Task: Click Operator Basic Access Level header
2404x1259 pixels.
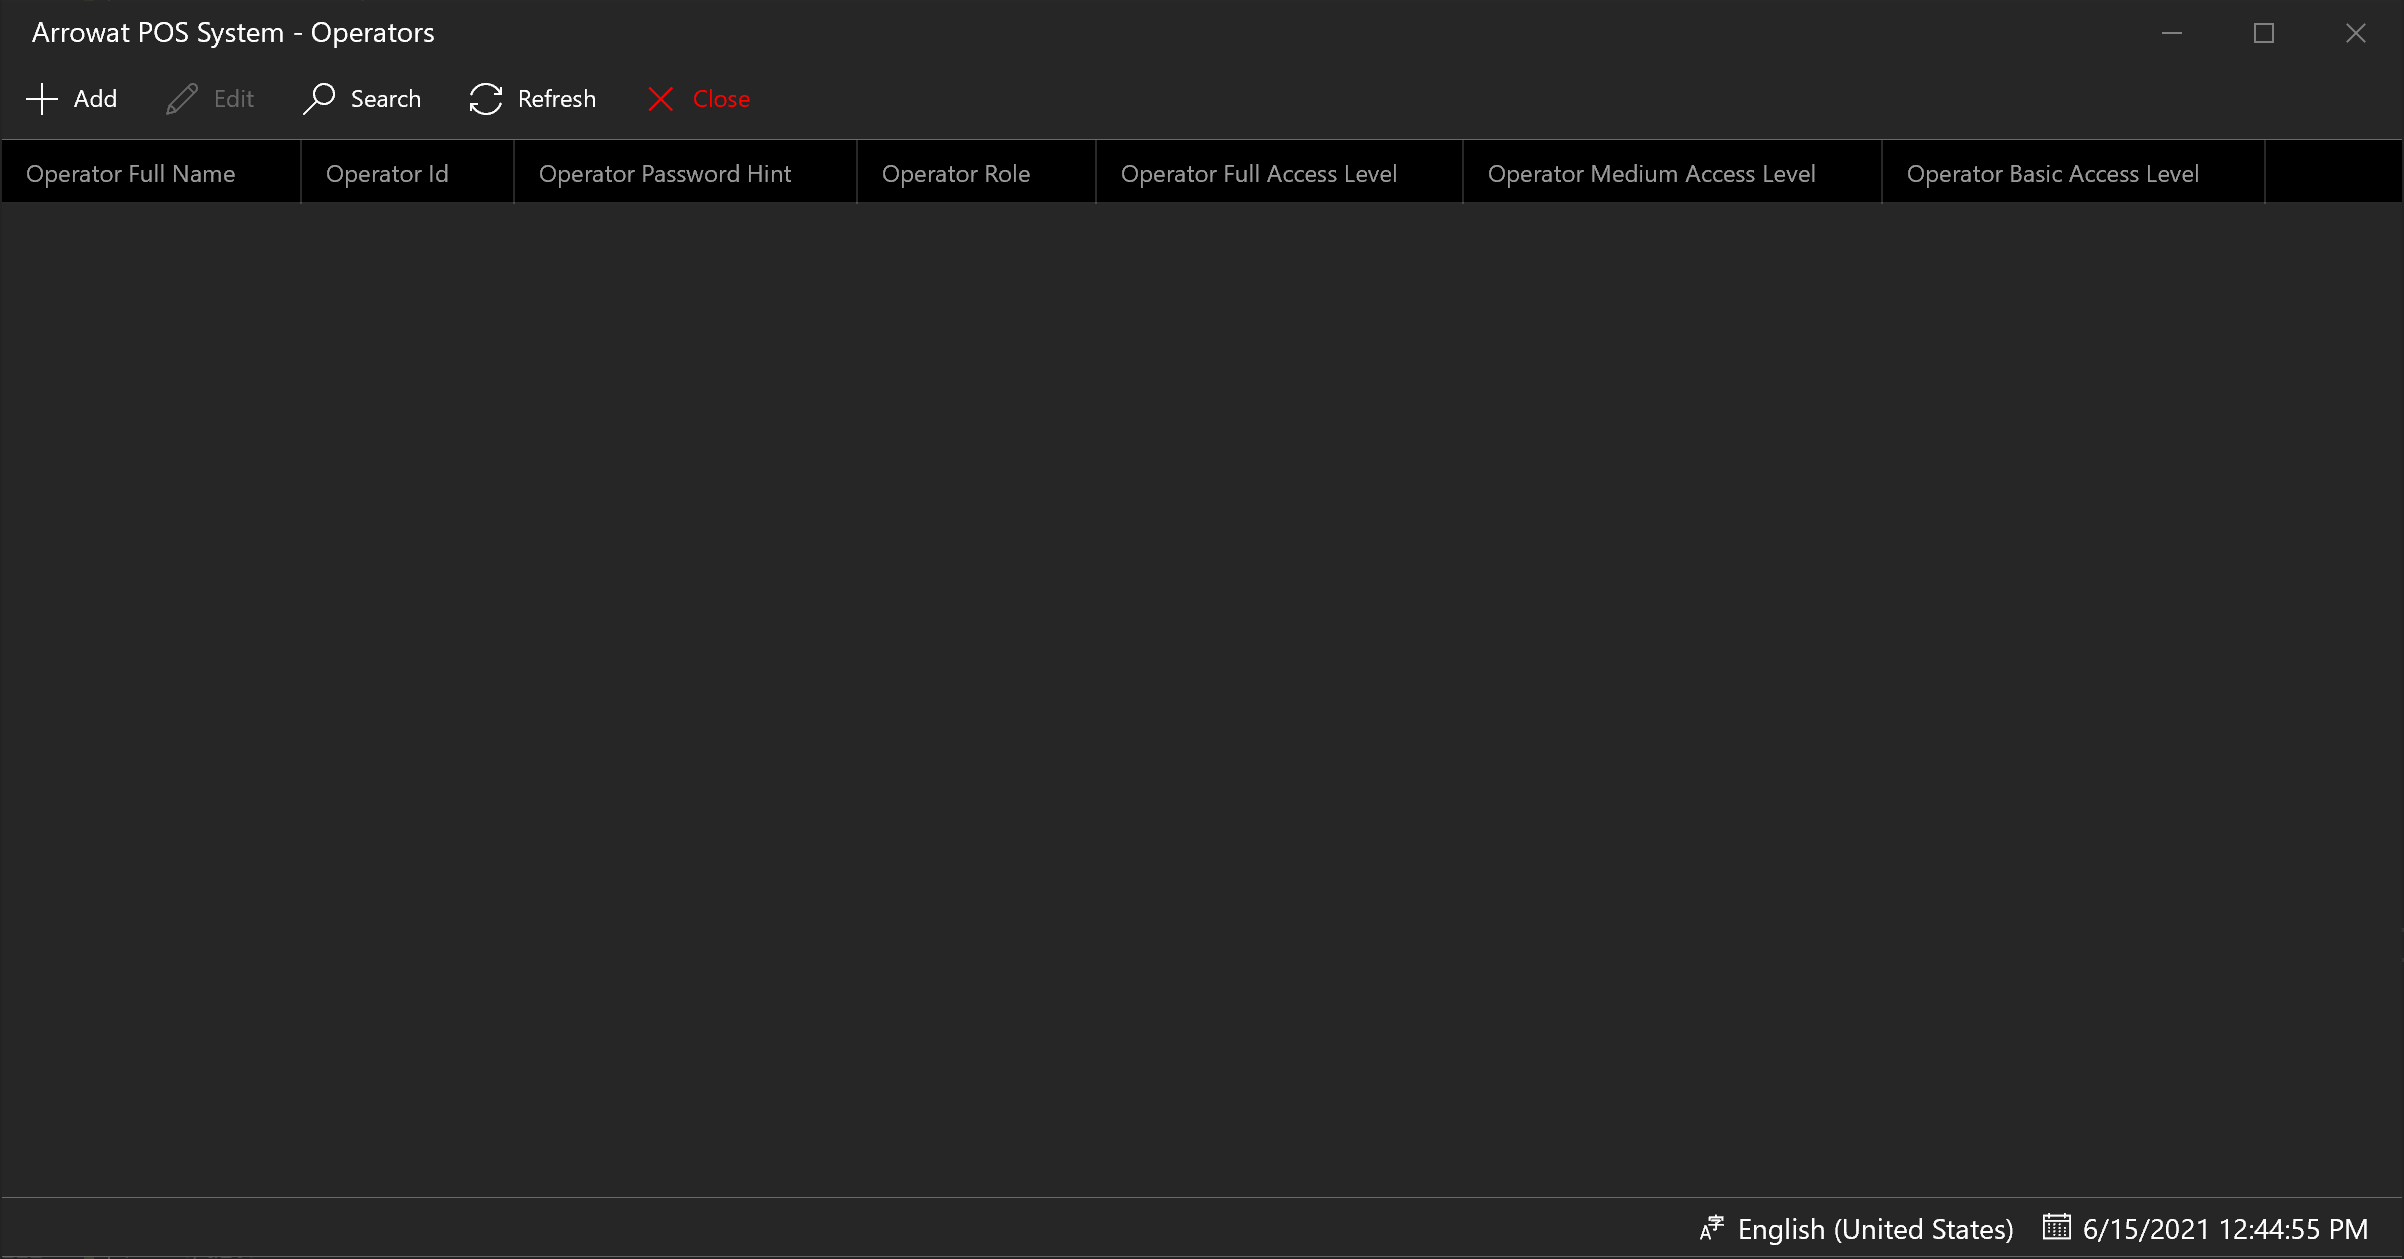Action: [2053, 173]
